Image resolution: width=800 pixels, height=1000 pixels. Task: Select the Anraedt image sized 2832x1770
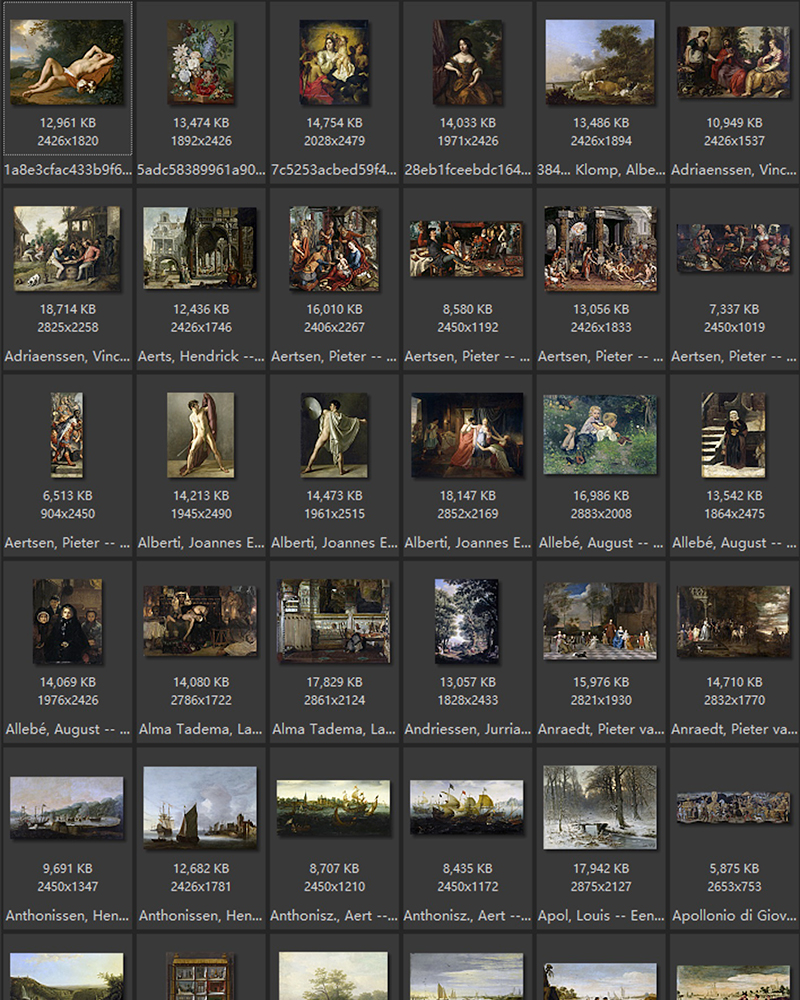(733, 621)
